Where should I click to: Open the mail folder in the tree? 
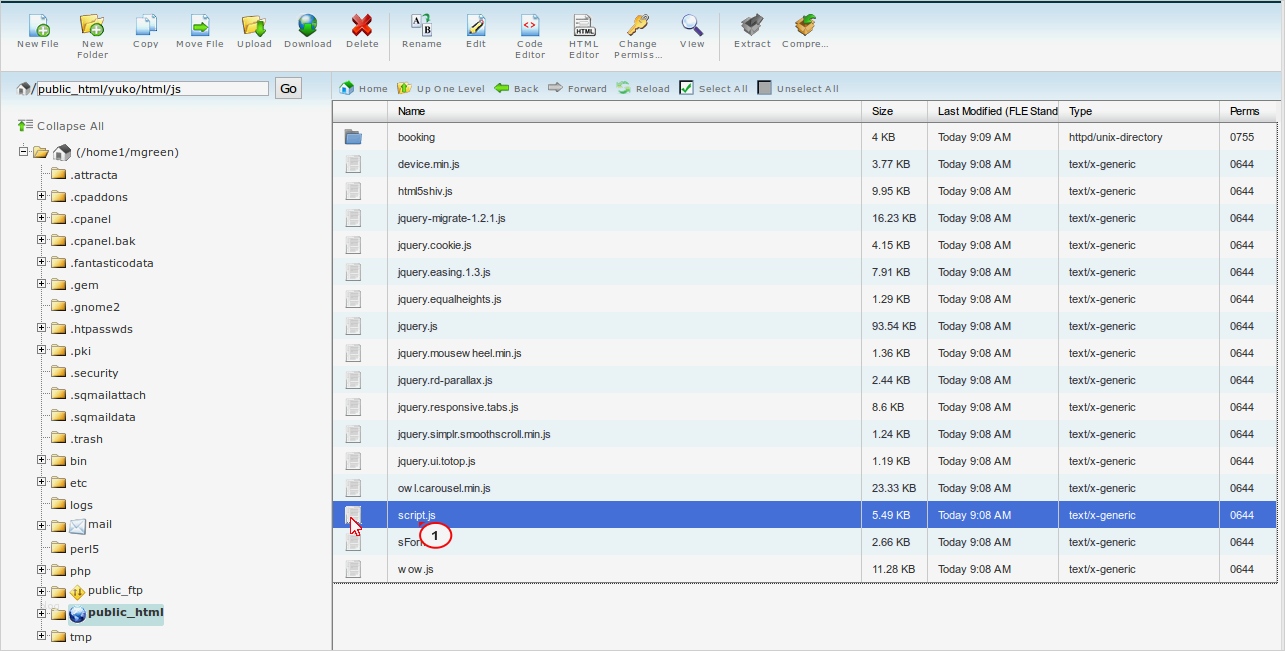click(x=100, y=525)
